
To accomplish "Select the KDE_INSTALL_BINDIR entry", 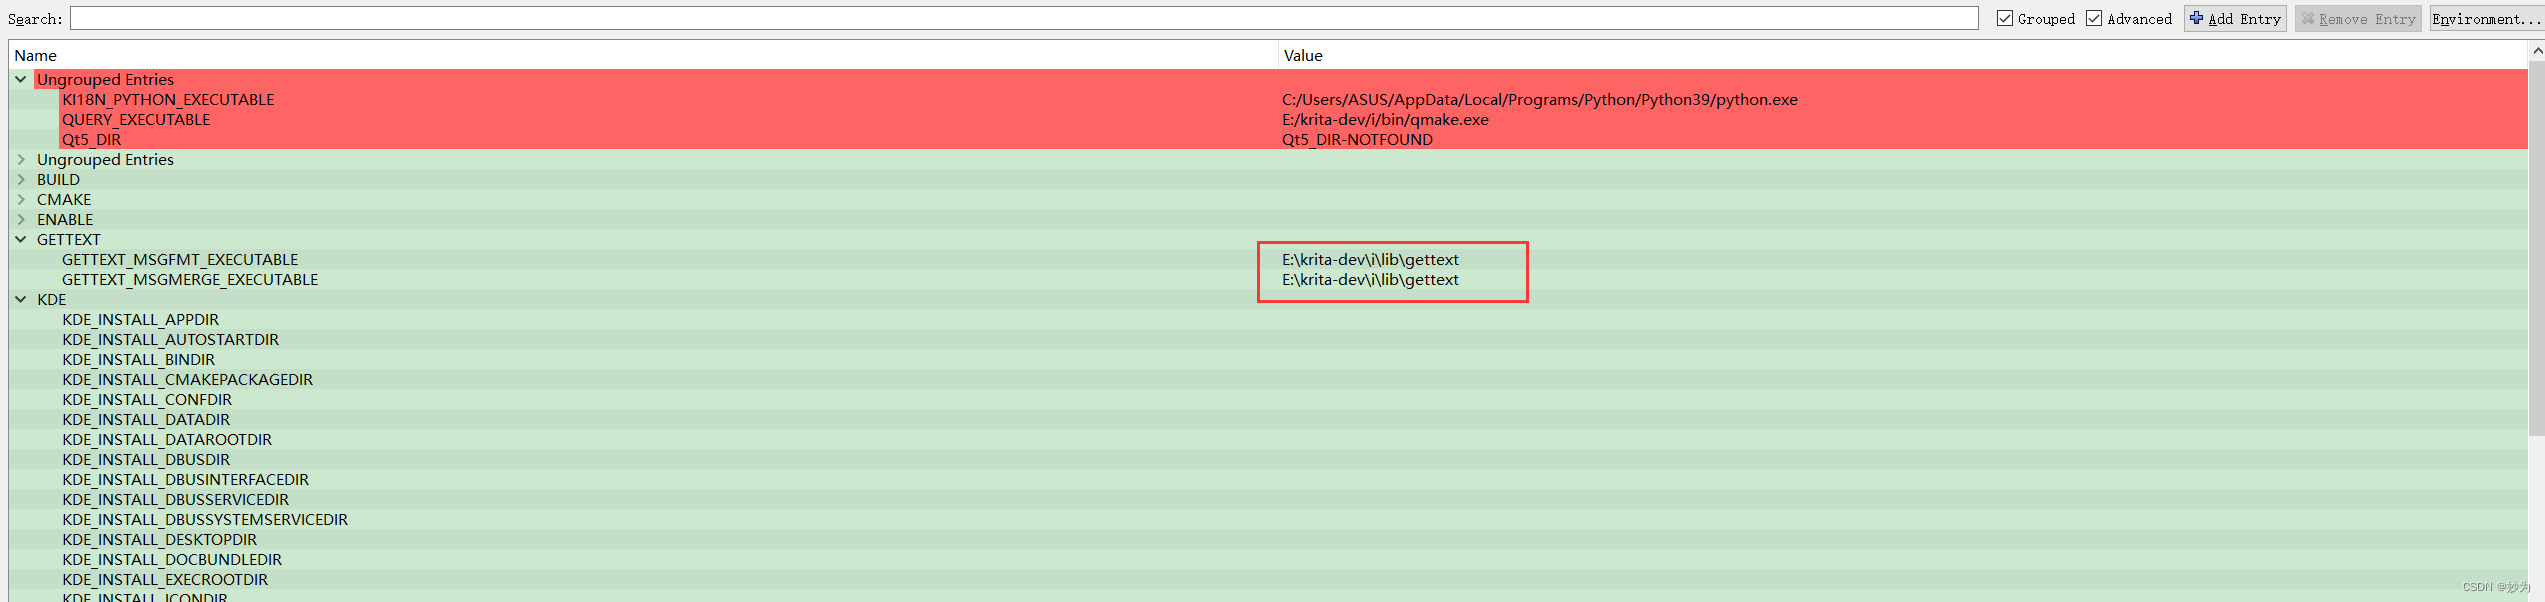I will 138,359.
